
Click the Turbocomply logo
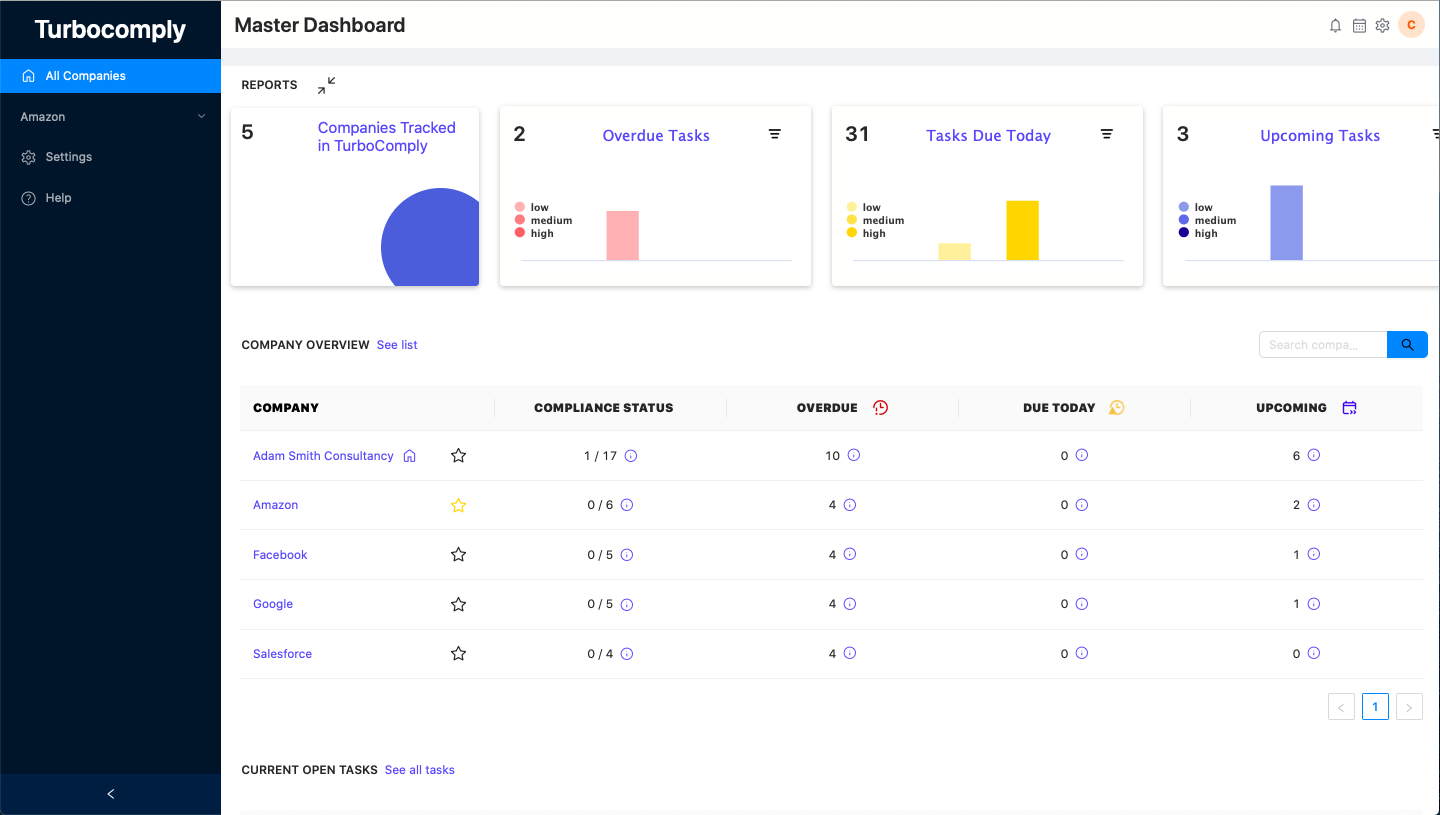[x=110, y=30]
